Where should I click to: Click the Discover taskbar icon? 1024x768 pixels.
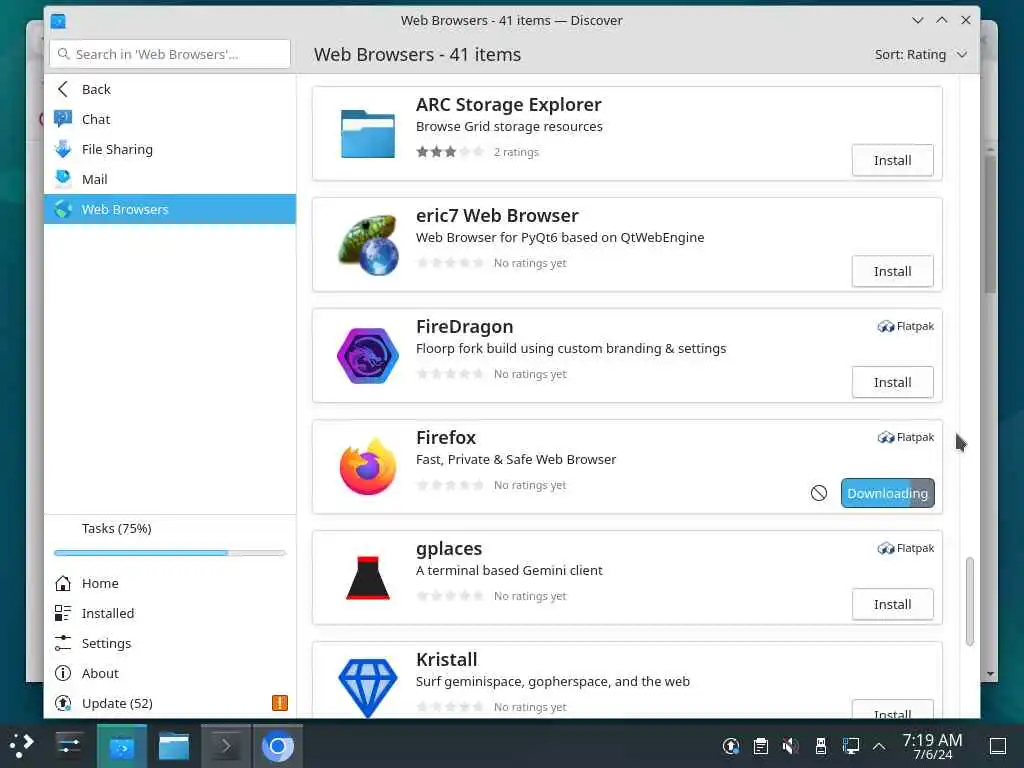click(121, 746)
